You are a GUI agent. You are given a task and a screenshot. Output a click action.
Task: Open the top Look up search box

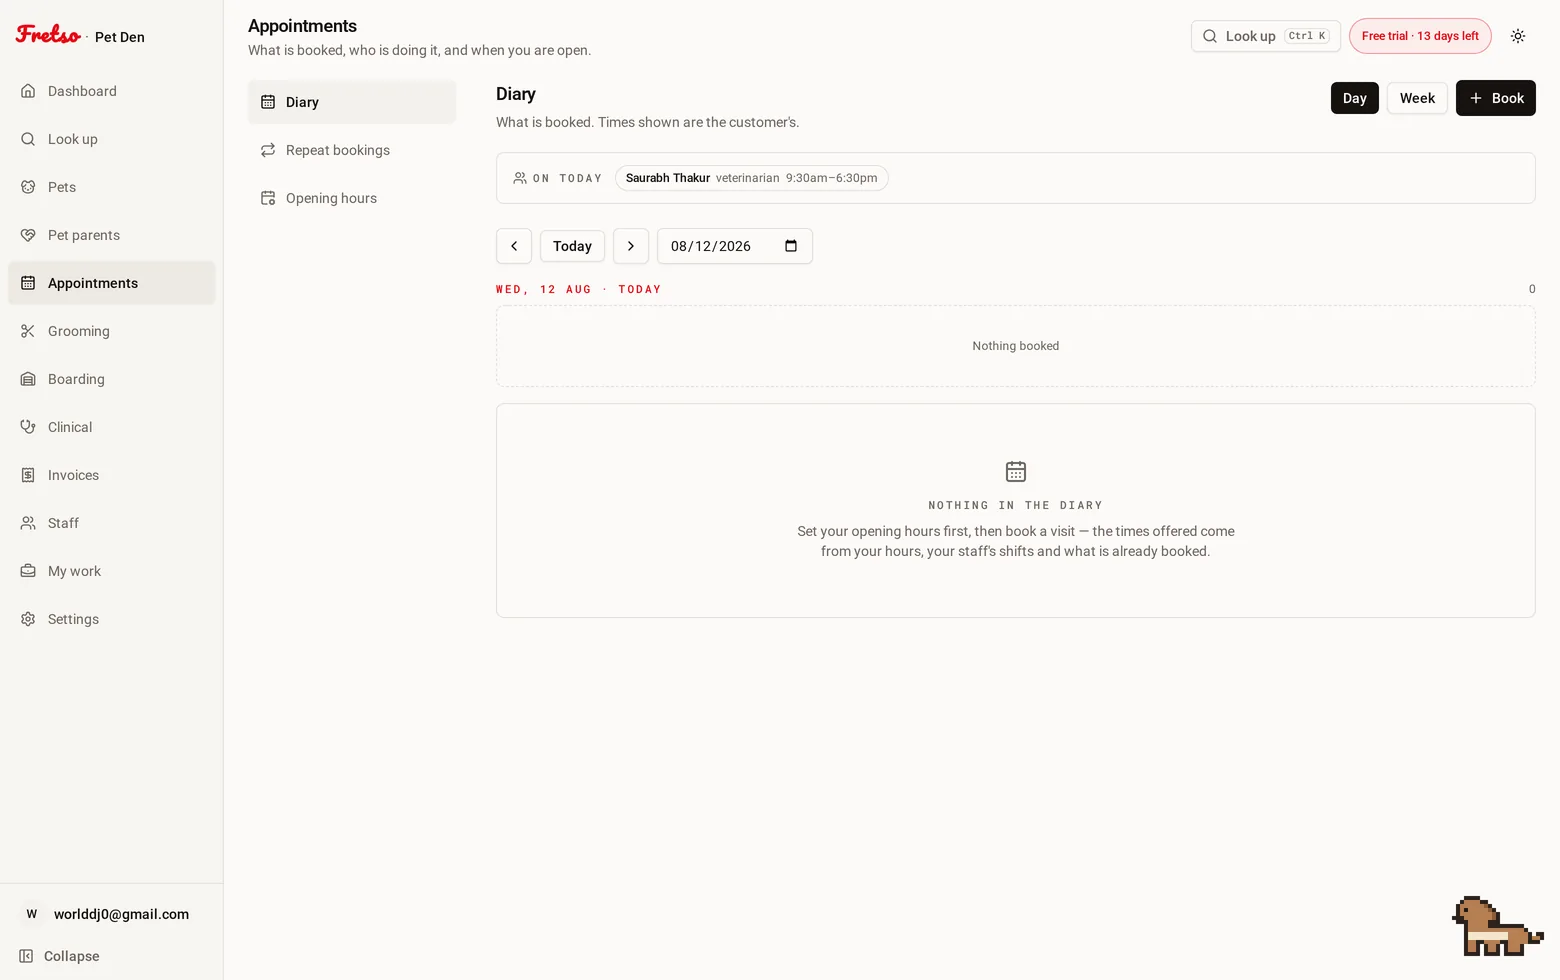(1266, 36)
